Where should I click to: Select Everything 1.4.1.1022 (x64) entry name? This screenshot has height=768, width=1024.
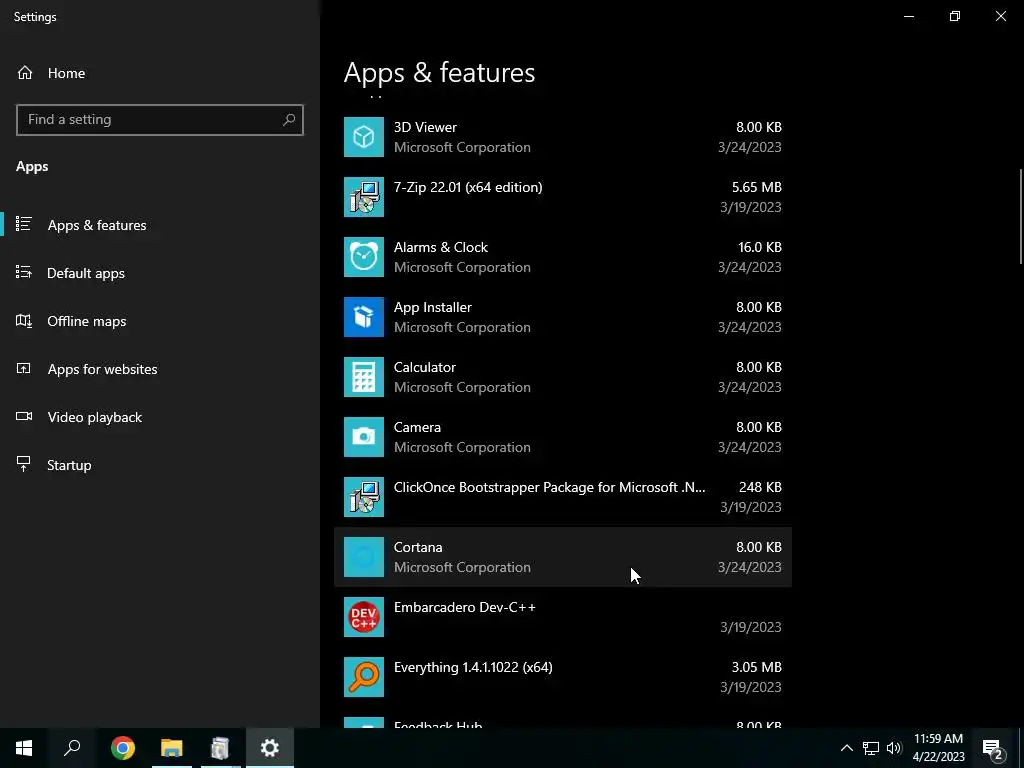click(x=473, y=667)
